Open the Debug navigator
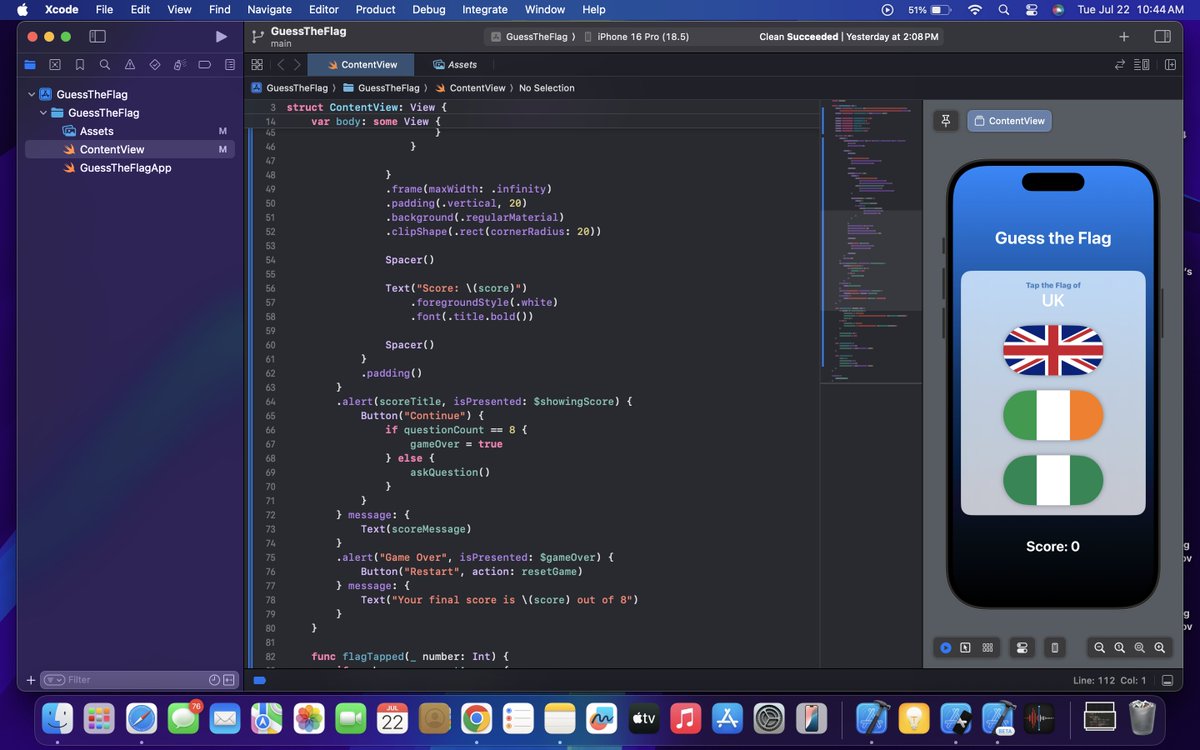The image size is (1200, 750). coord(180,64)
